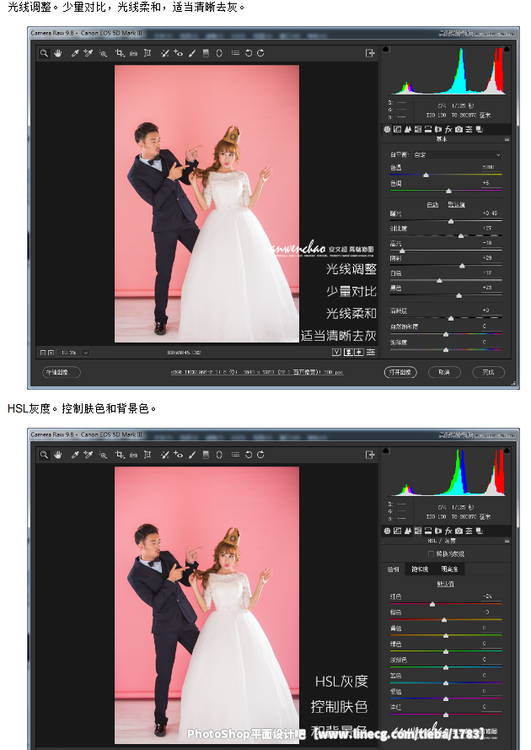This screenshot has height=750, width=531.
Task: Select the Hand tool in the HSL window
Action: tap(58, 454)
